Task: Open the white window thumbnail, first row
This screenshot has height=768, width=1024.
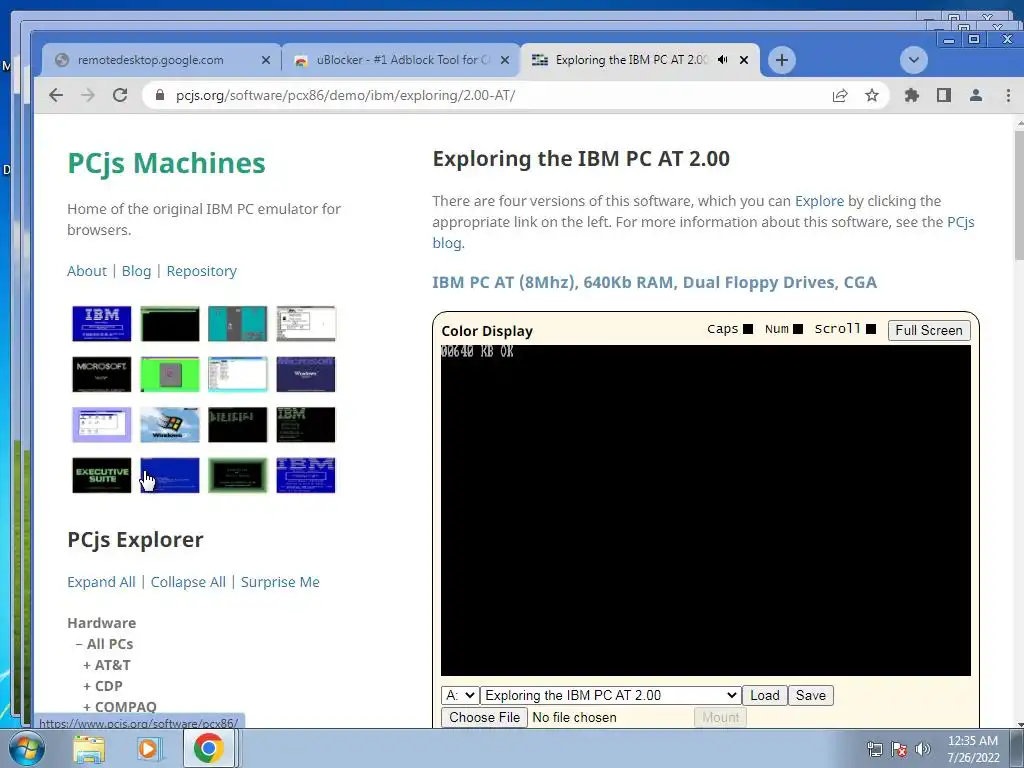Action: click(306, 323)
